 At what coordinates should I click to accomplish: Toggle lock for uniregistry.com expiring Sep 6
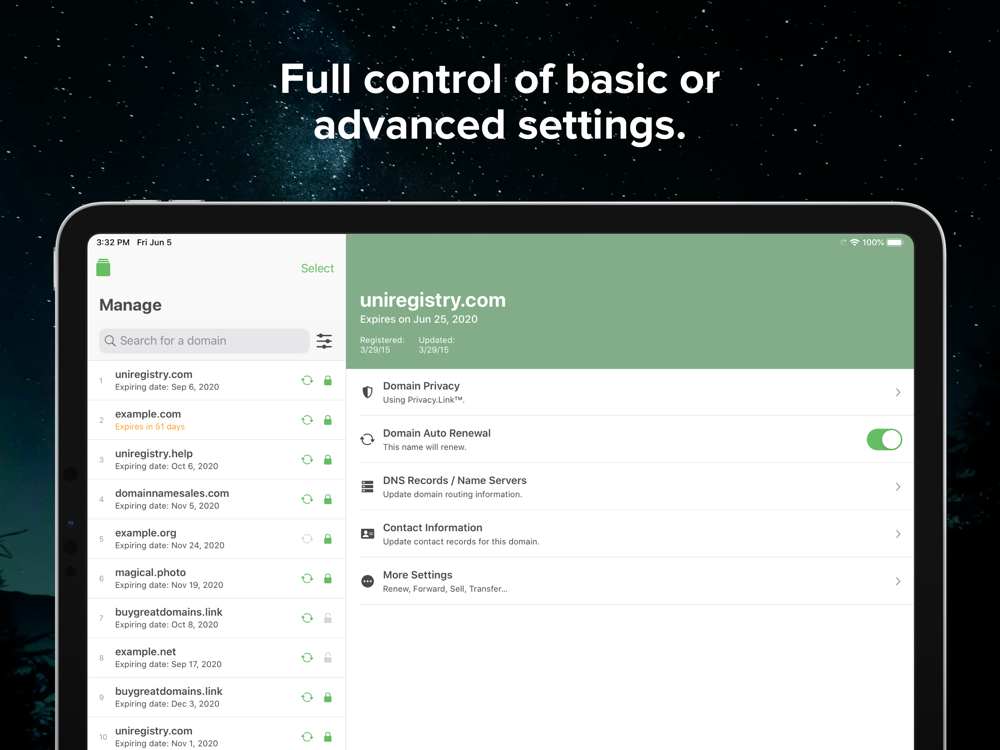328,381
